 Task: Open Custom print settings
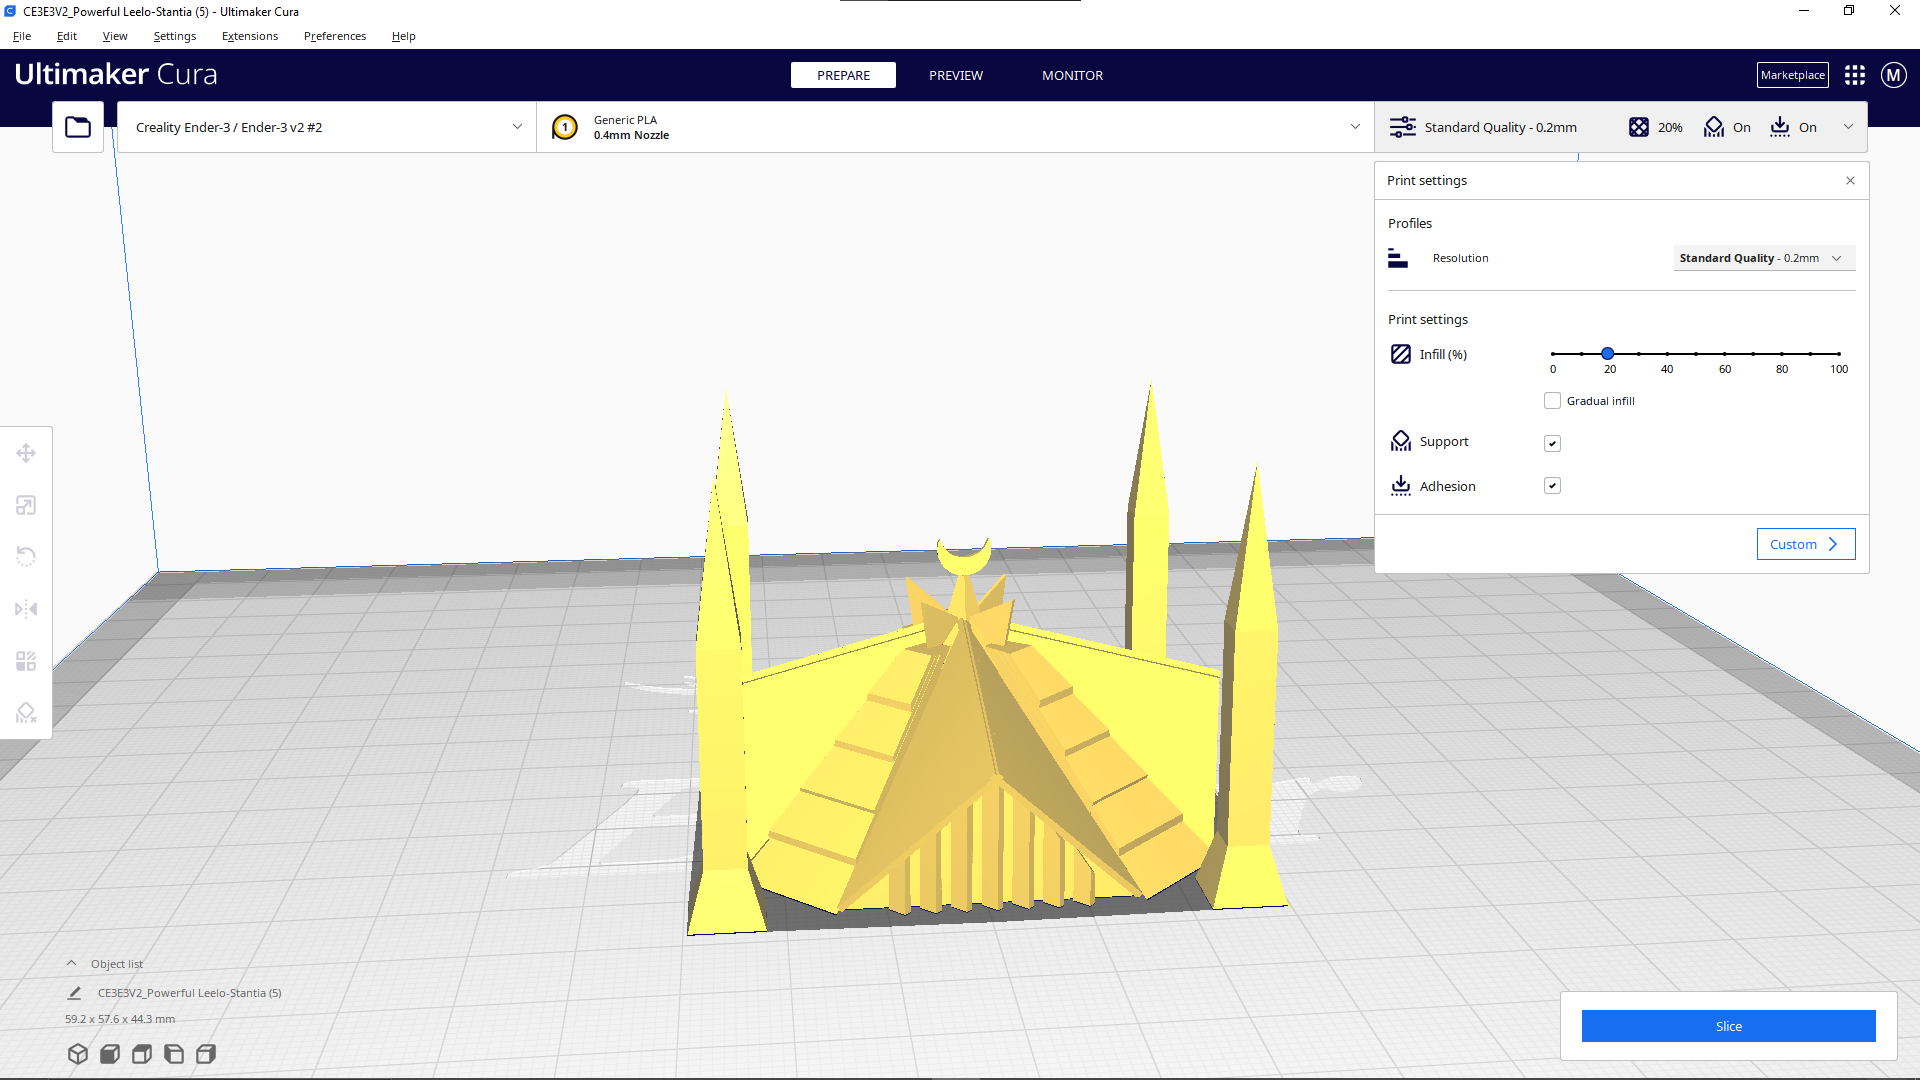click(1804, 543)
